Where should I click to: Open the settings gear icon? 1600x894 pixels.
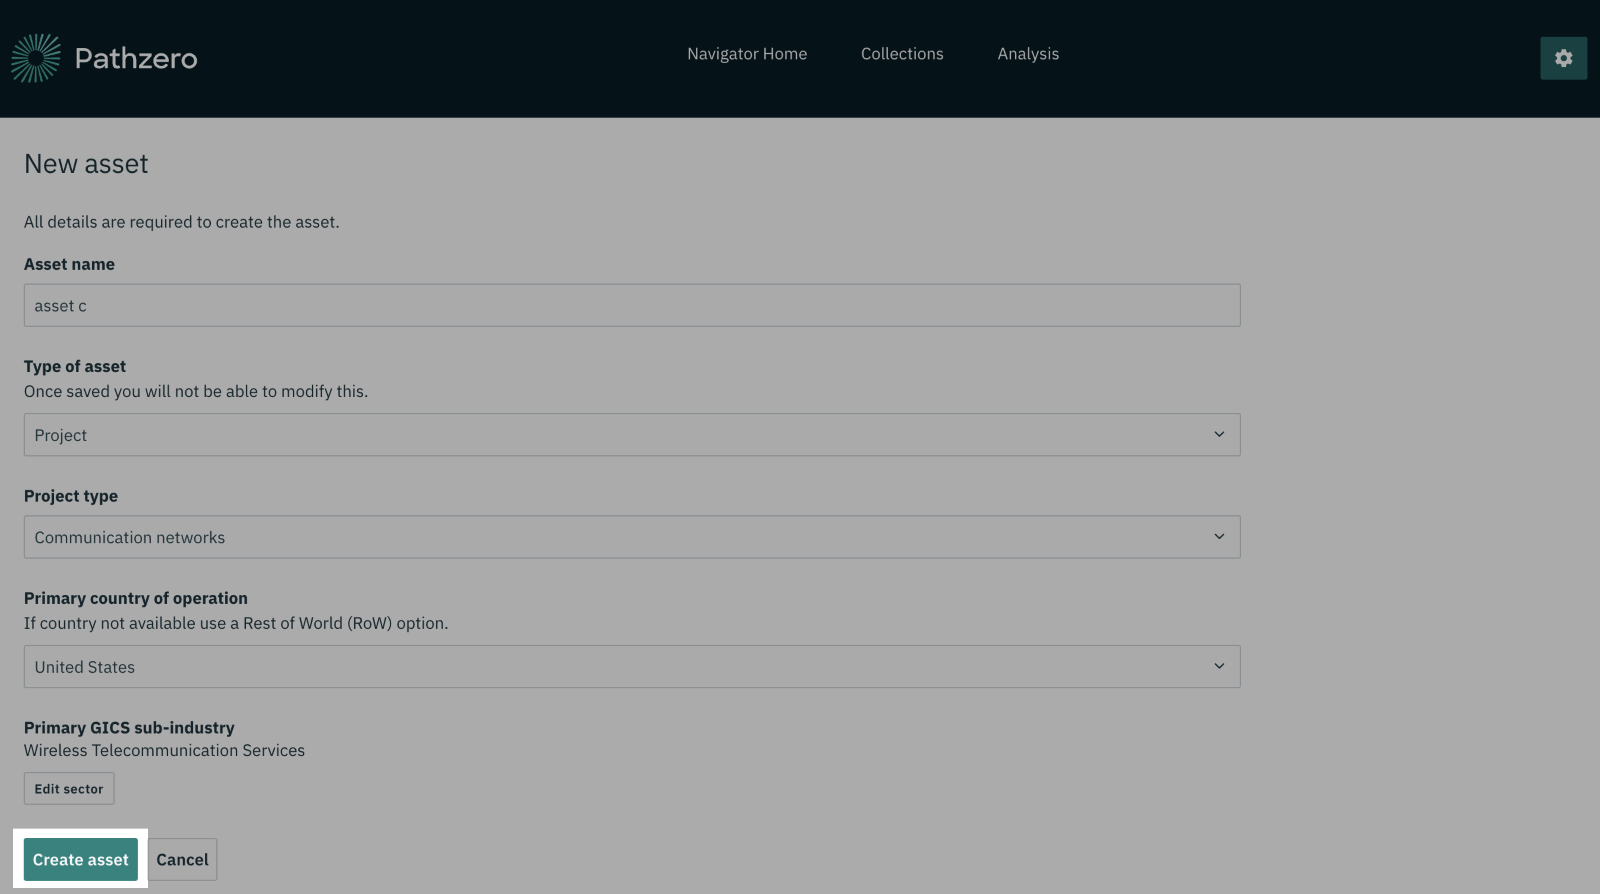point(1563,58)
